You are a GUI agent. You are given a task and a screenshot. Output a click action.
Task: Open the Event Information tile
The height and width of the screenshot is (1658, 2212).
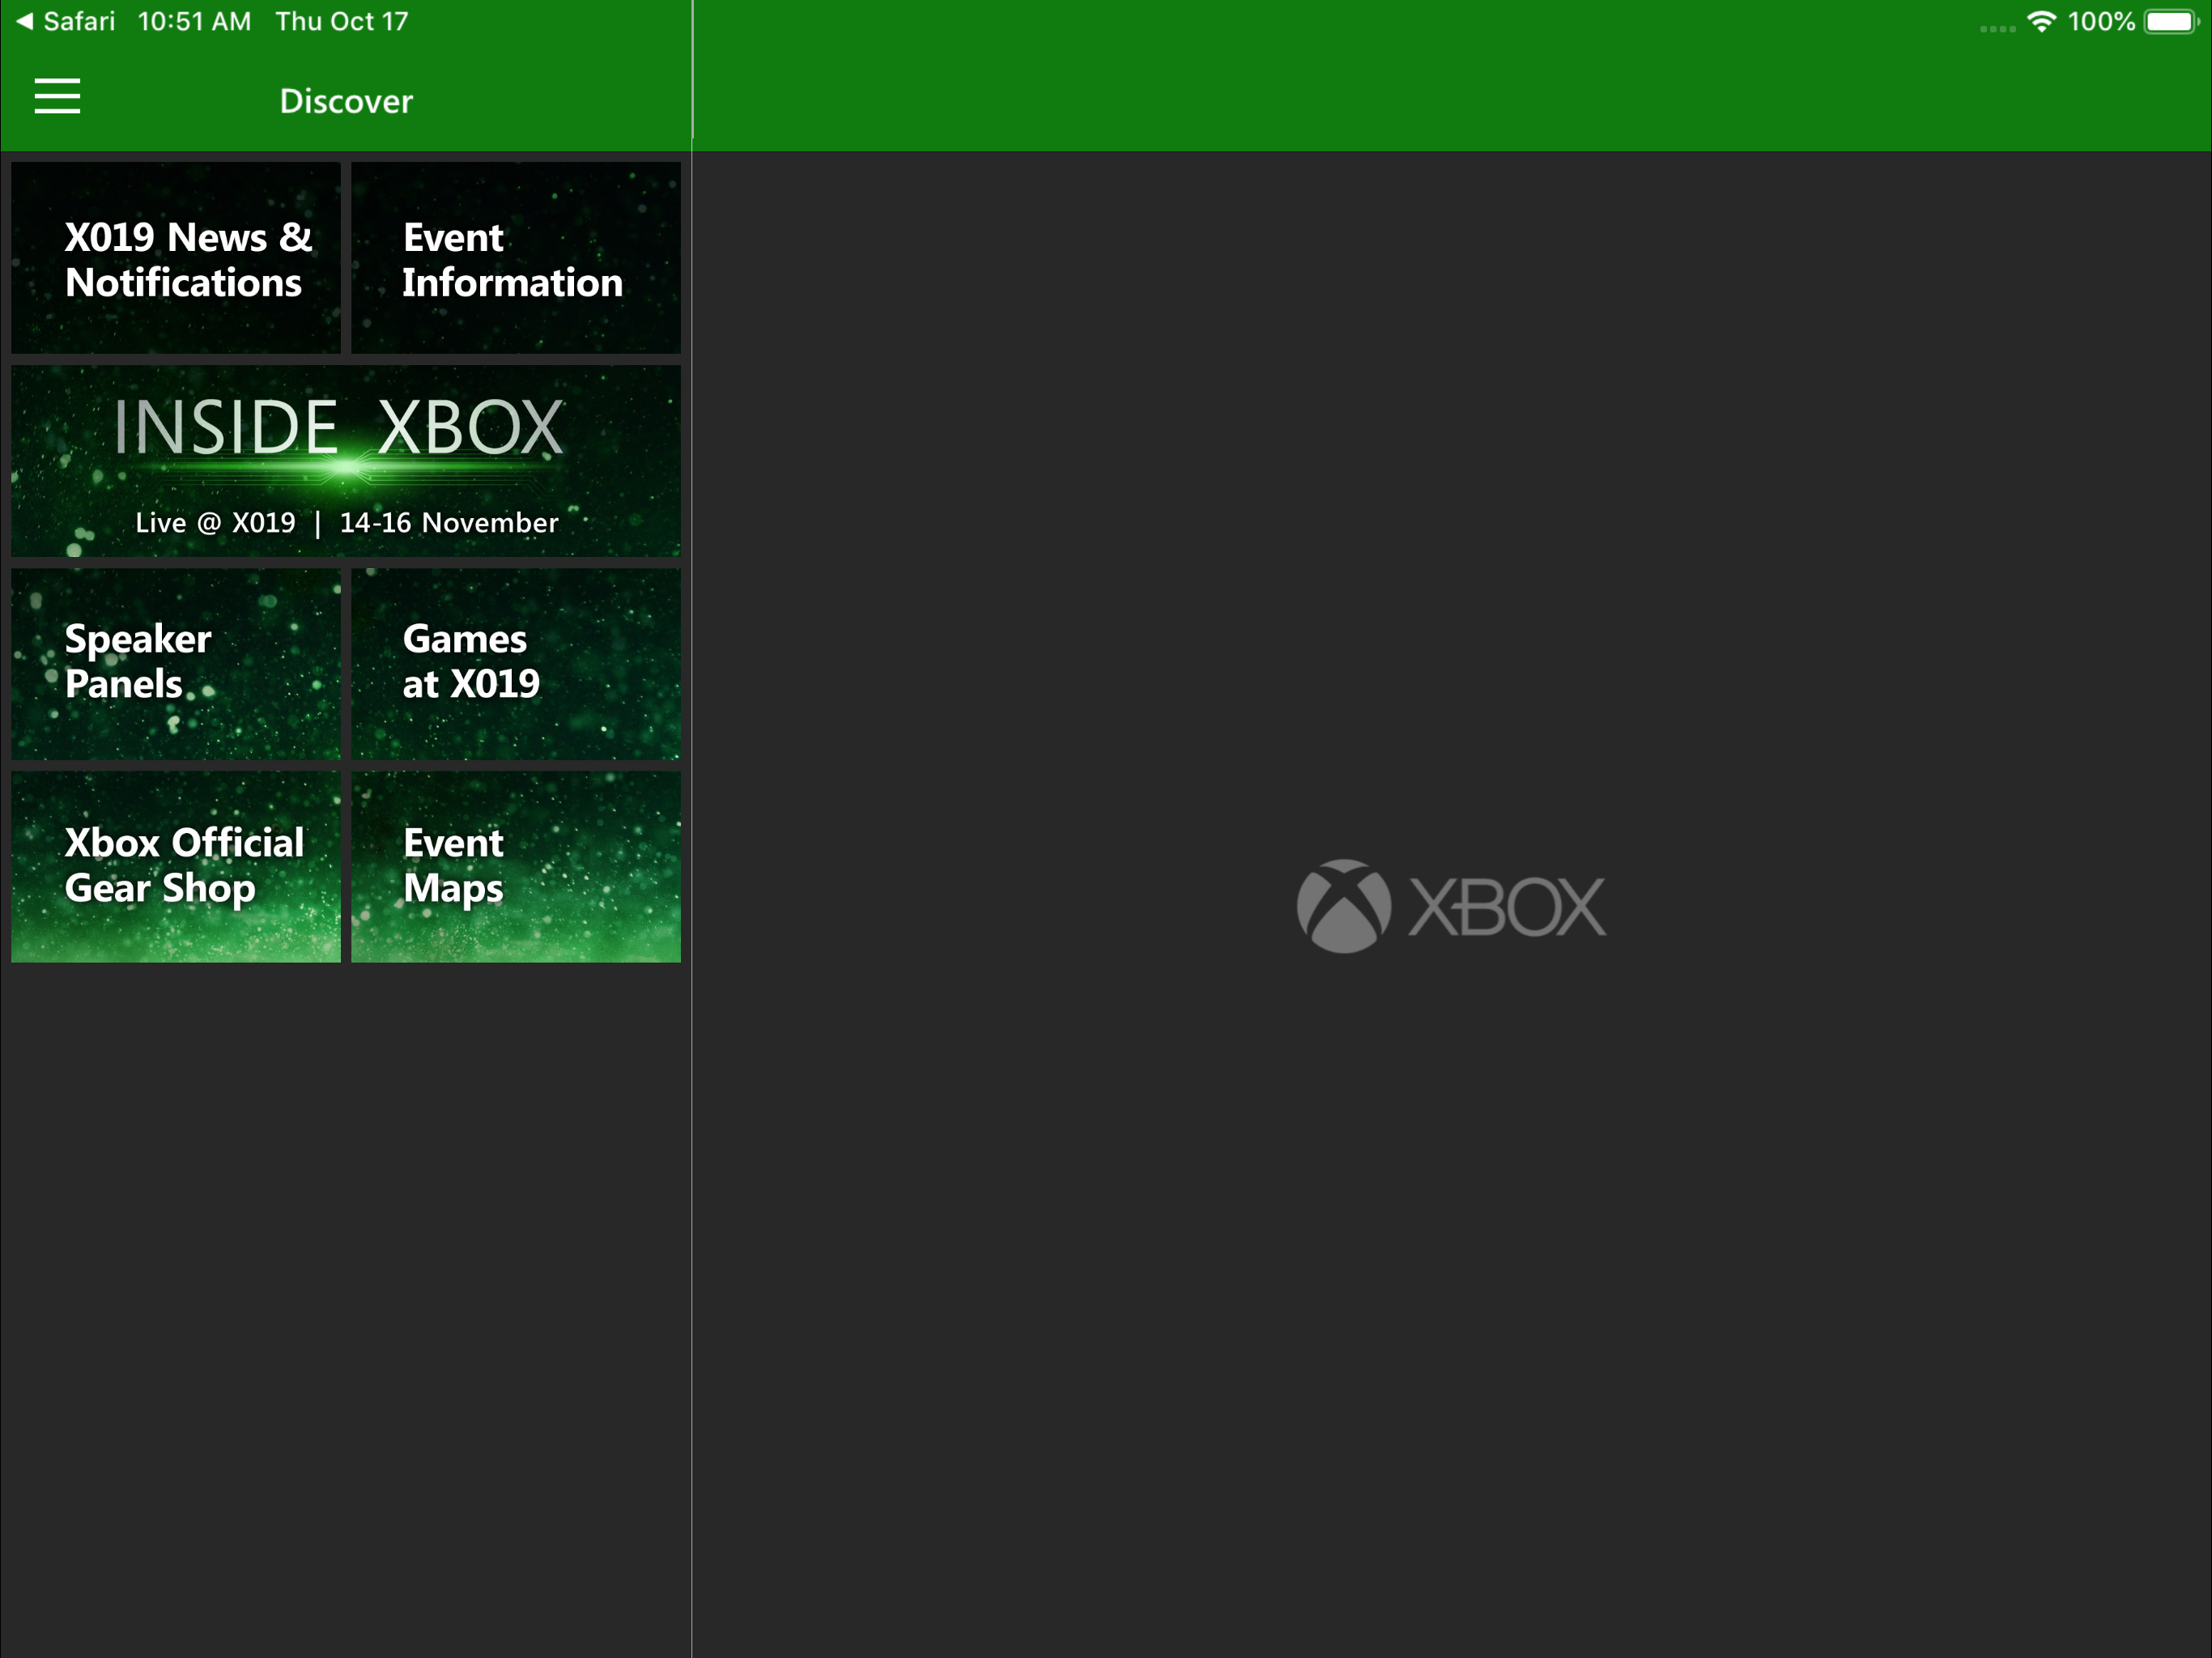(x=516, y=258)
